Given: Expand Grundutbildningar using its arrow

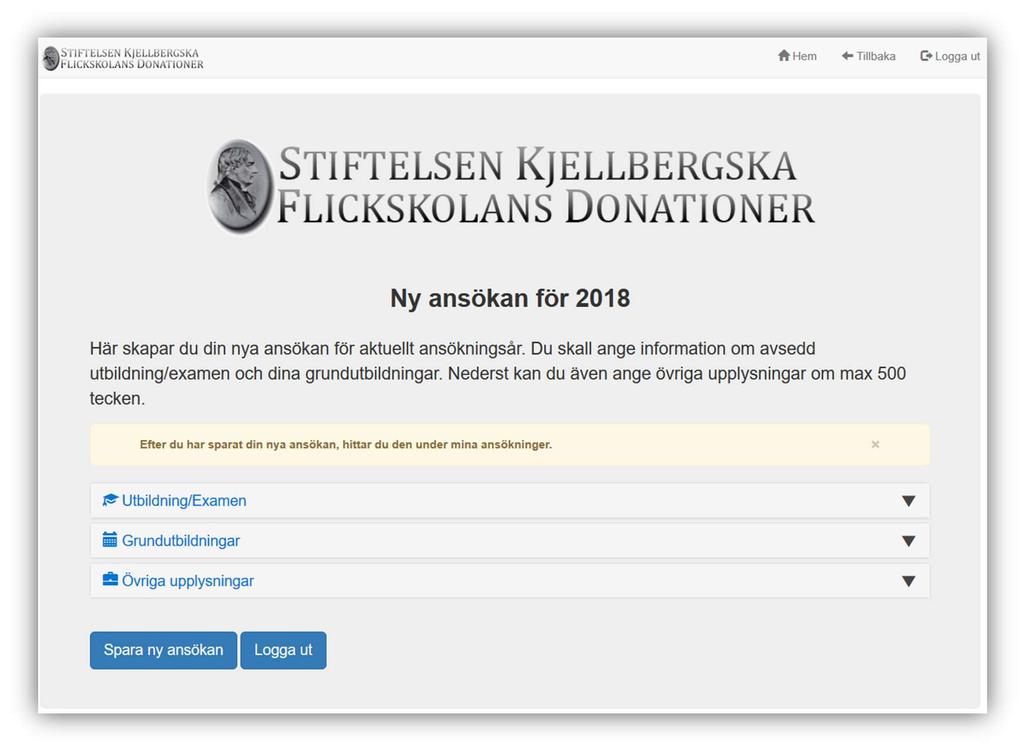Looking at the screenshot, I should tap(908, 541).
